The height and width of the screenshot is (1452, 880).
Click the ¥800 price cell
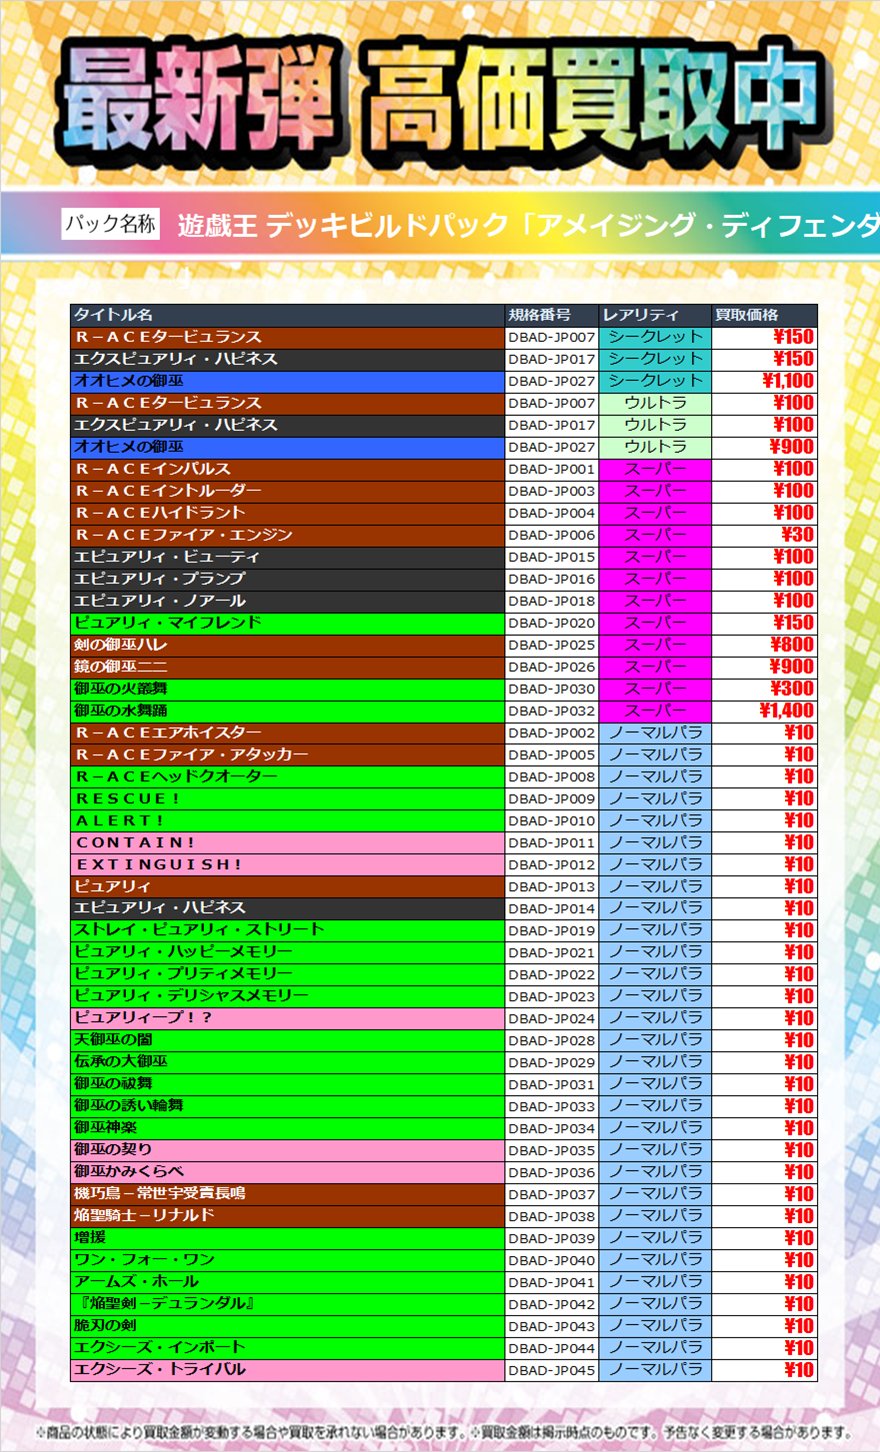click(x=764, y=645)
